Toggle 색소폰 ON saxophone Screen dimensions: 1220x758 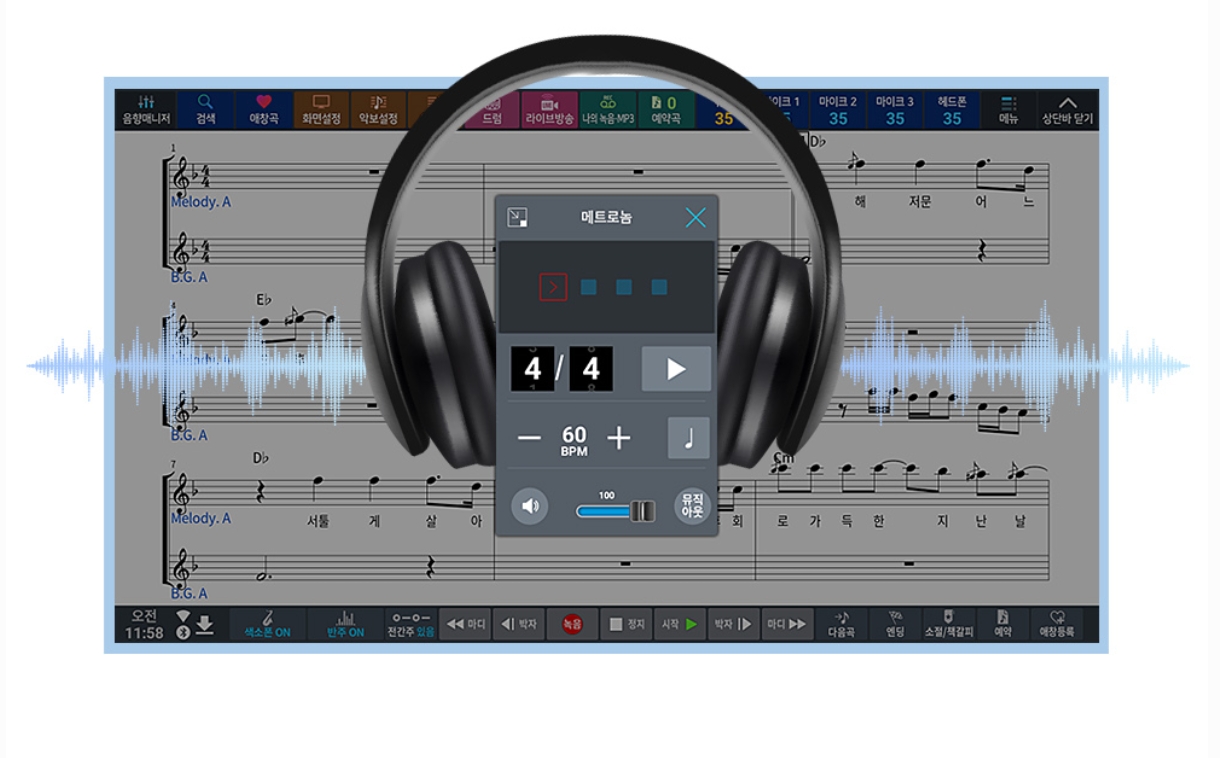point(268,624)
